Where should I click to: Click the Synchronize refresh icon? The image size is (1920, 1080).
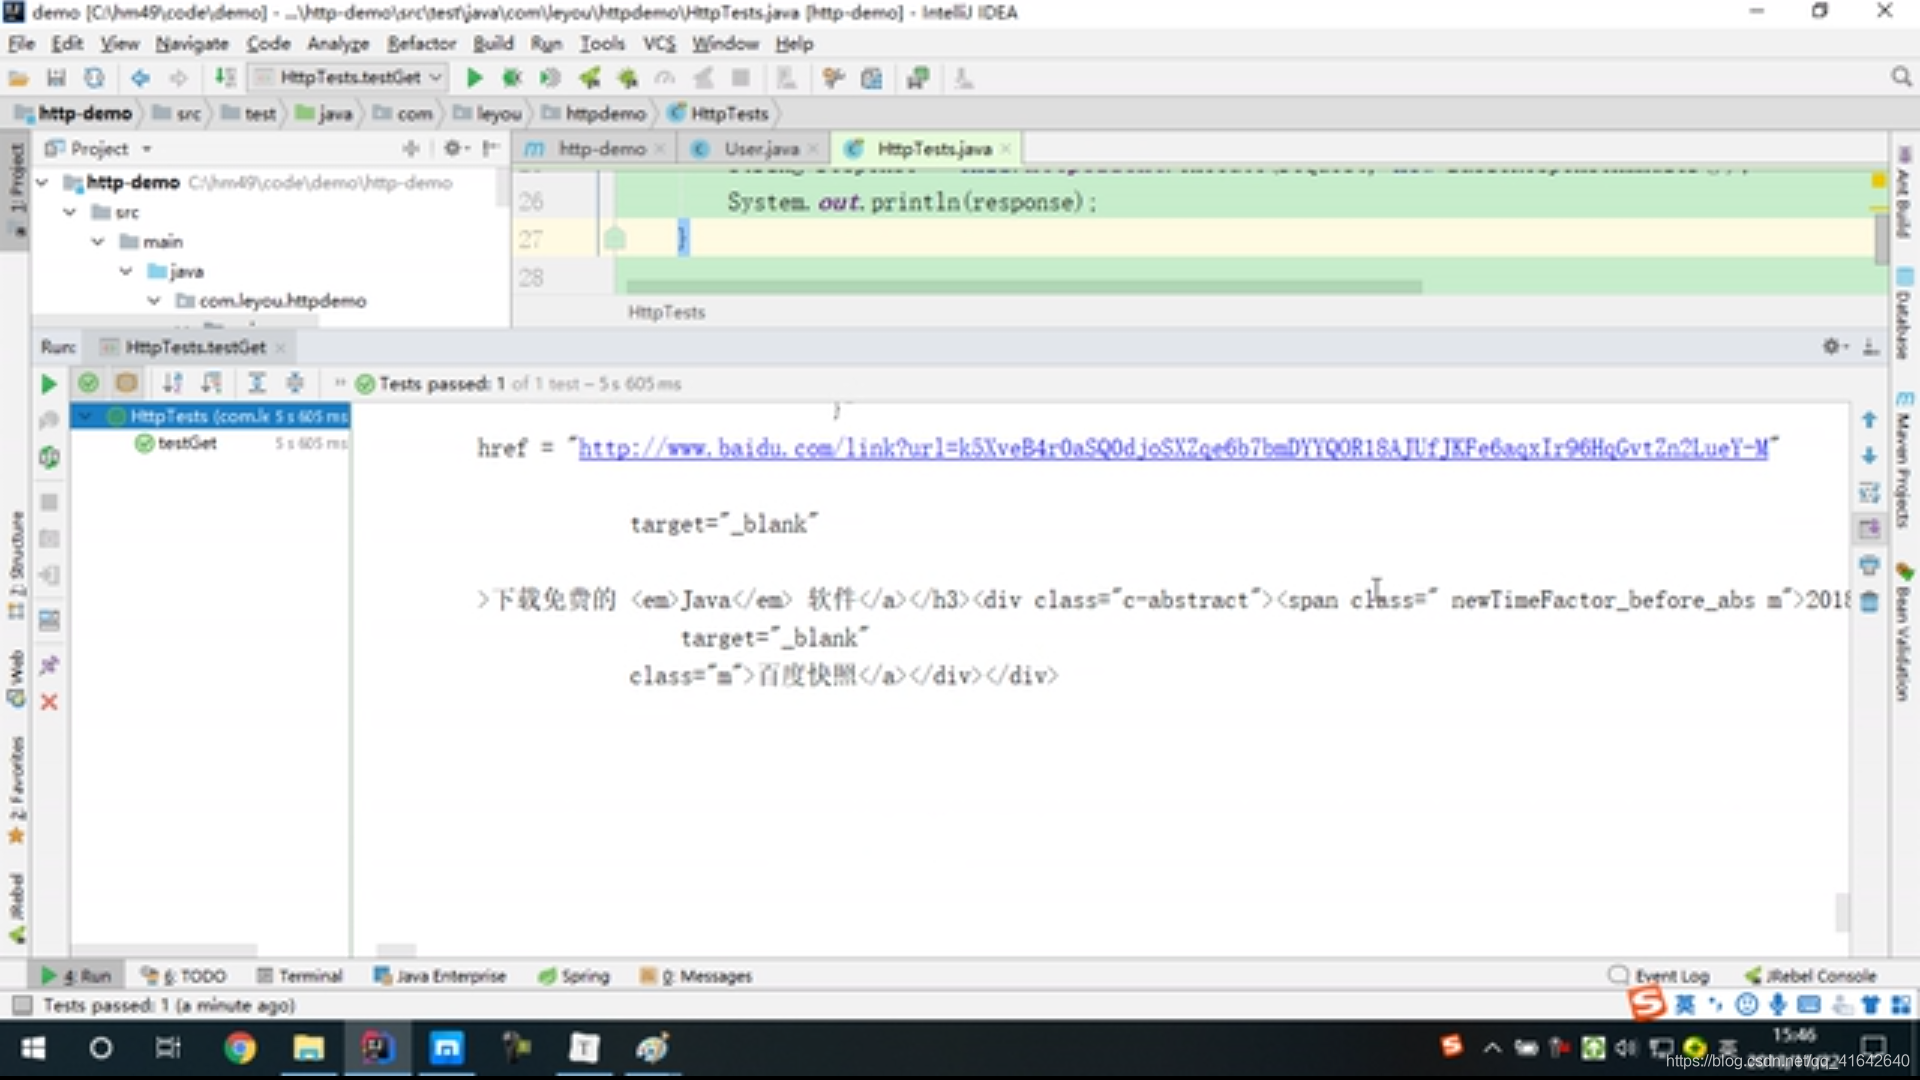(94, 78)
